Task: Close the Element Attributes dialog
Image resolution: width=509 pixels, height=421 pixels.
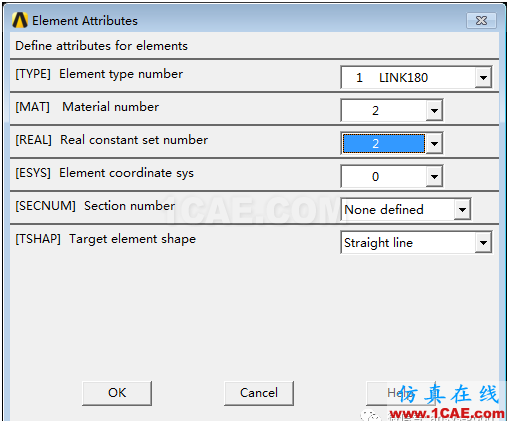Action: point(481,21)
